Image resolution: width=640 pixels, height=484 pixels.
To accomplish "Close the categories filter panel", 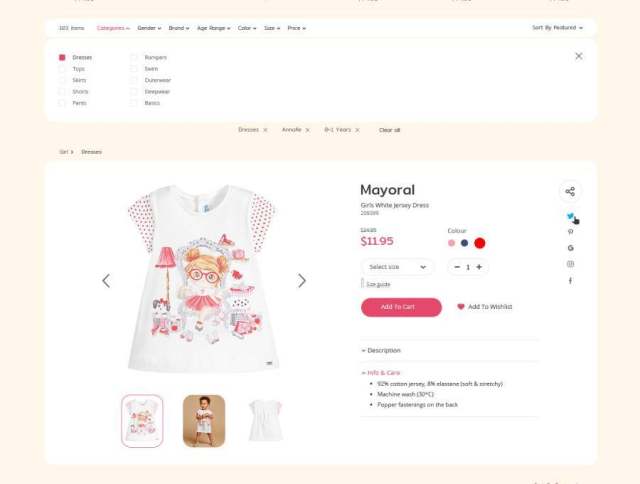I will coord(579,56).
